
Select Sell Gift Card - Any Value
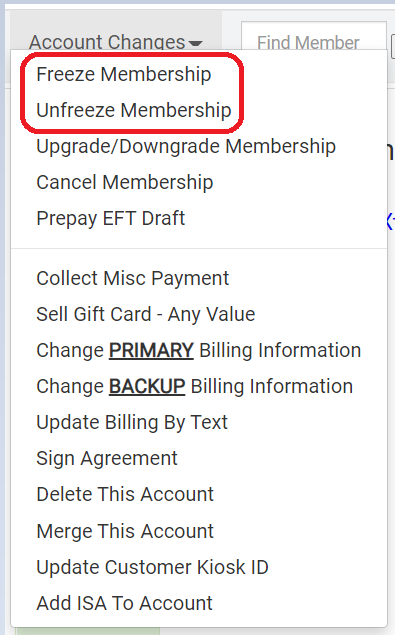[145, 314]
